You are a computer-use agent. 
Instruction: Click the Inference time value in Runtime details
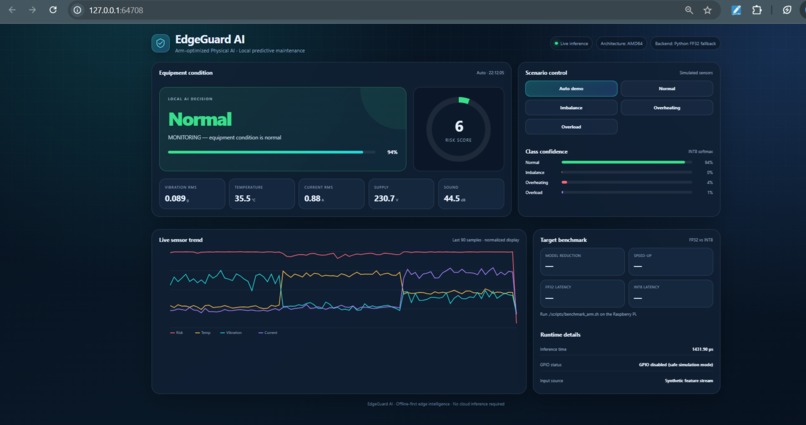(x=702, y=349)
